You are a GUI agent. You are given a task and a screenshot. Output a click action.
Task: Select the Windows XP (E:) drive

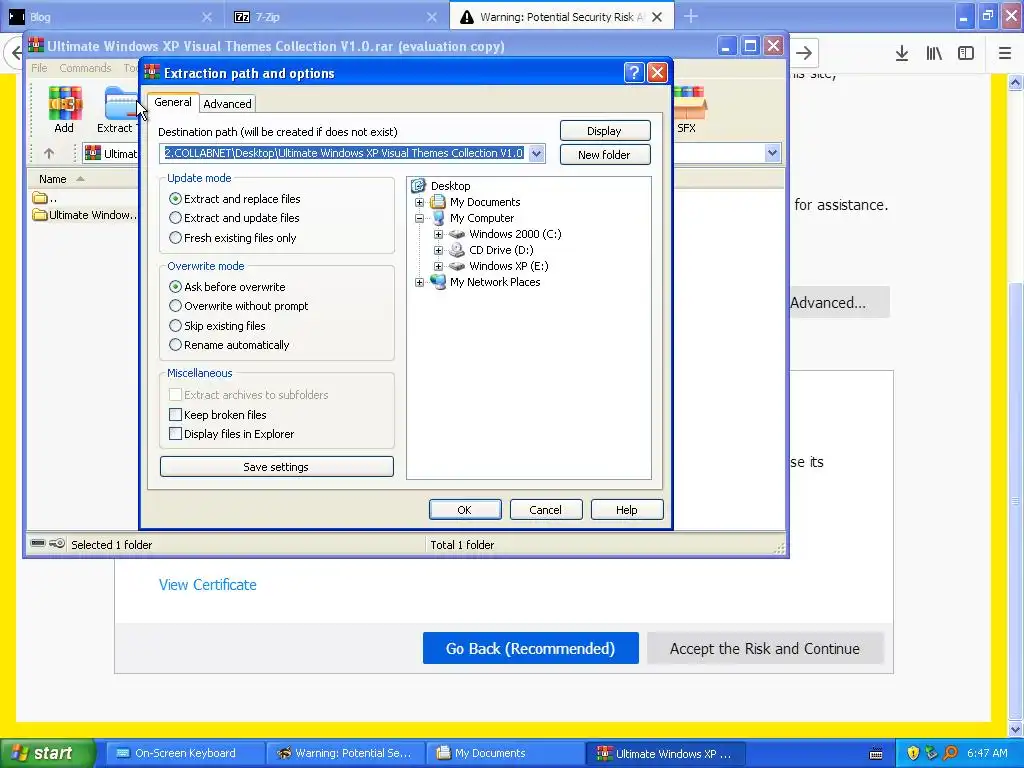[x=509, y=266]
